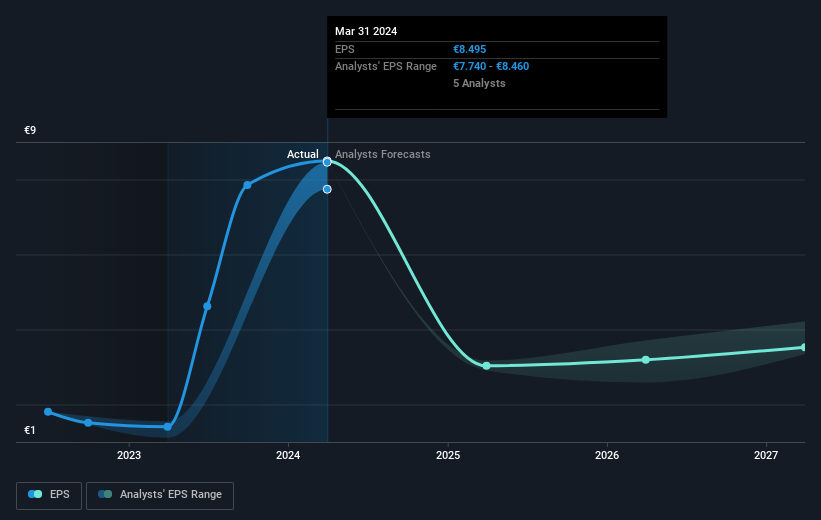The image size is (821, 520).
Task: Click the 2025 x-axis label
Action: click(448, 455)
